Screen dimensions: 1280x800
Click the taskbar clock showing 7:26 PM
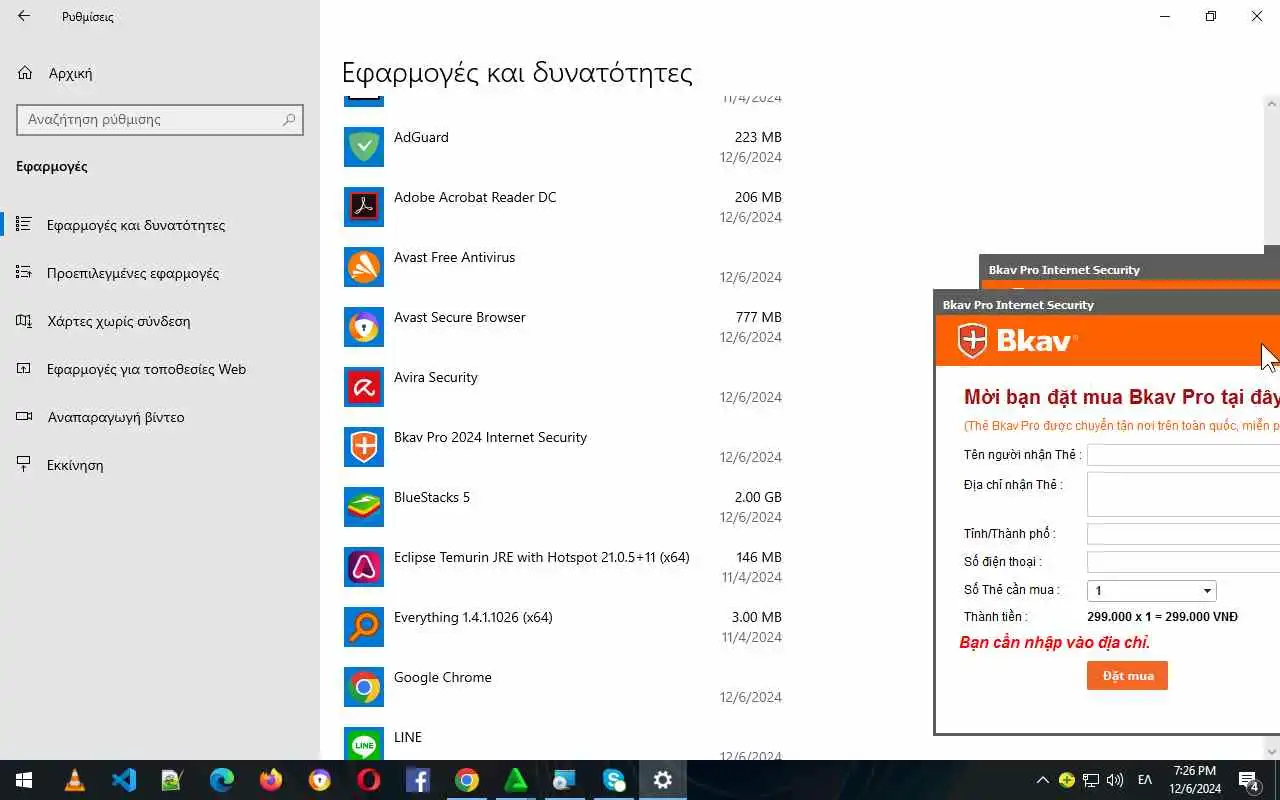tap(1195, 771)
